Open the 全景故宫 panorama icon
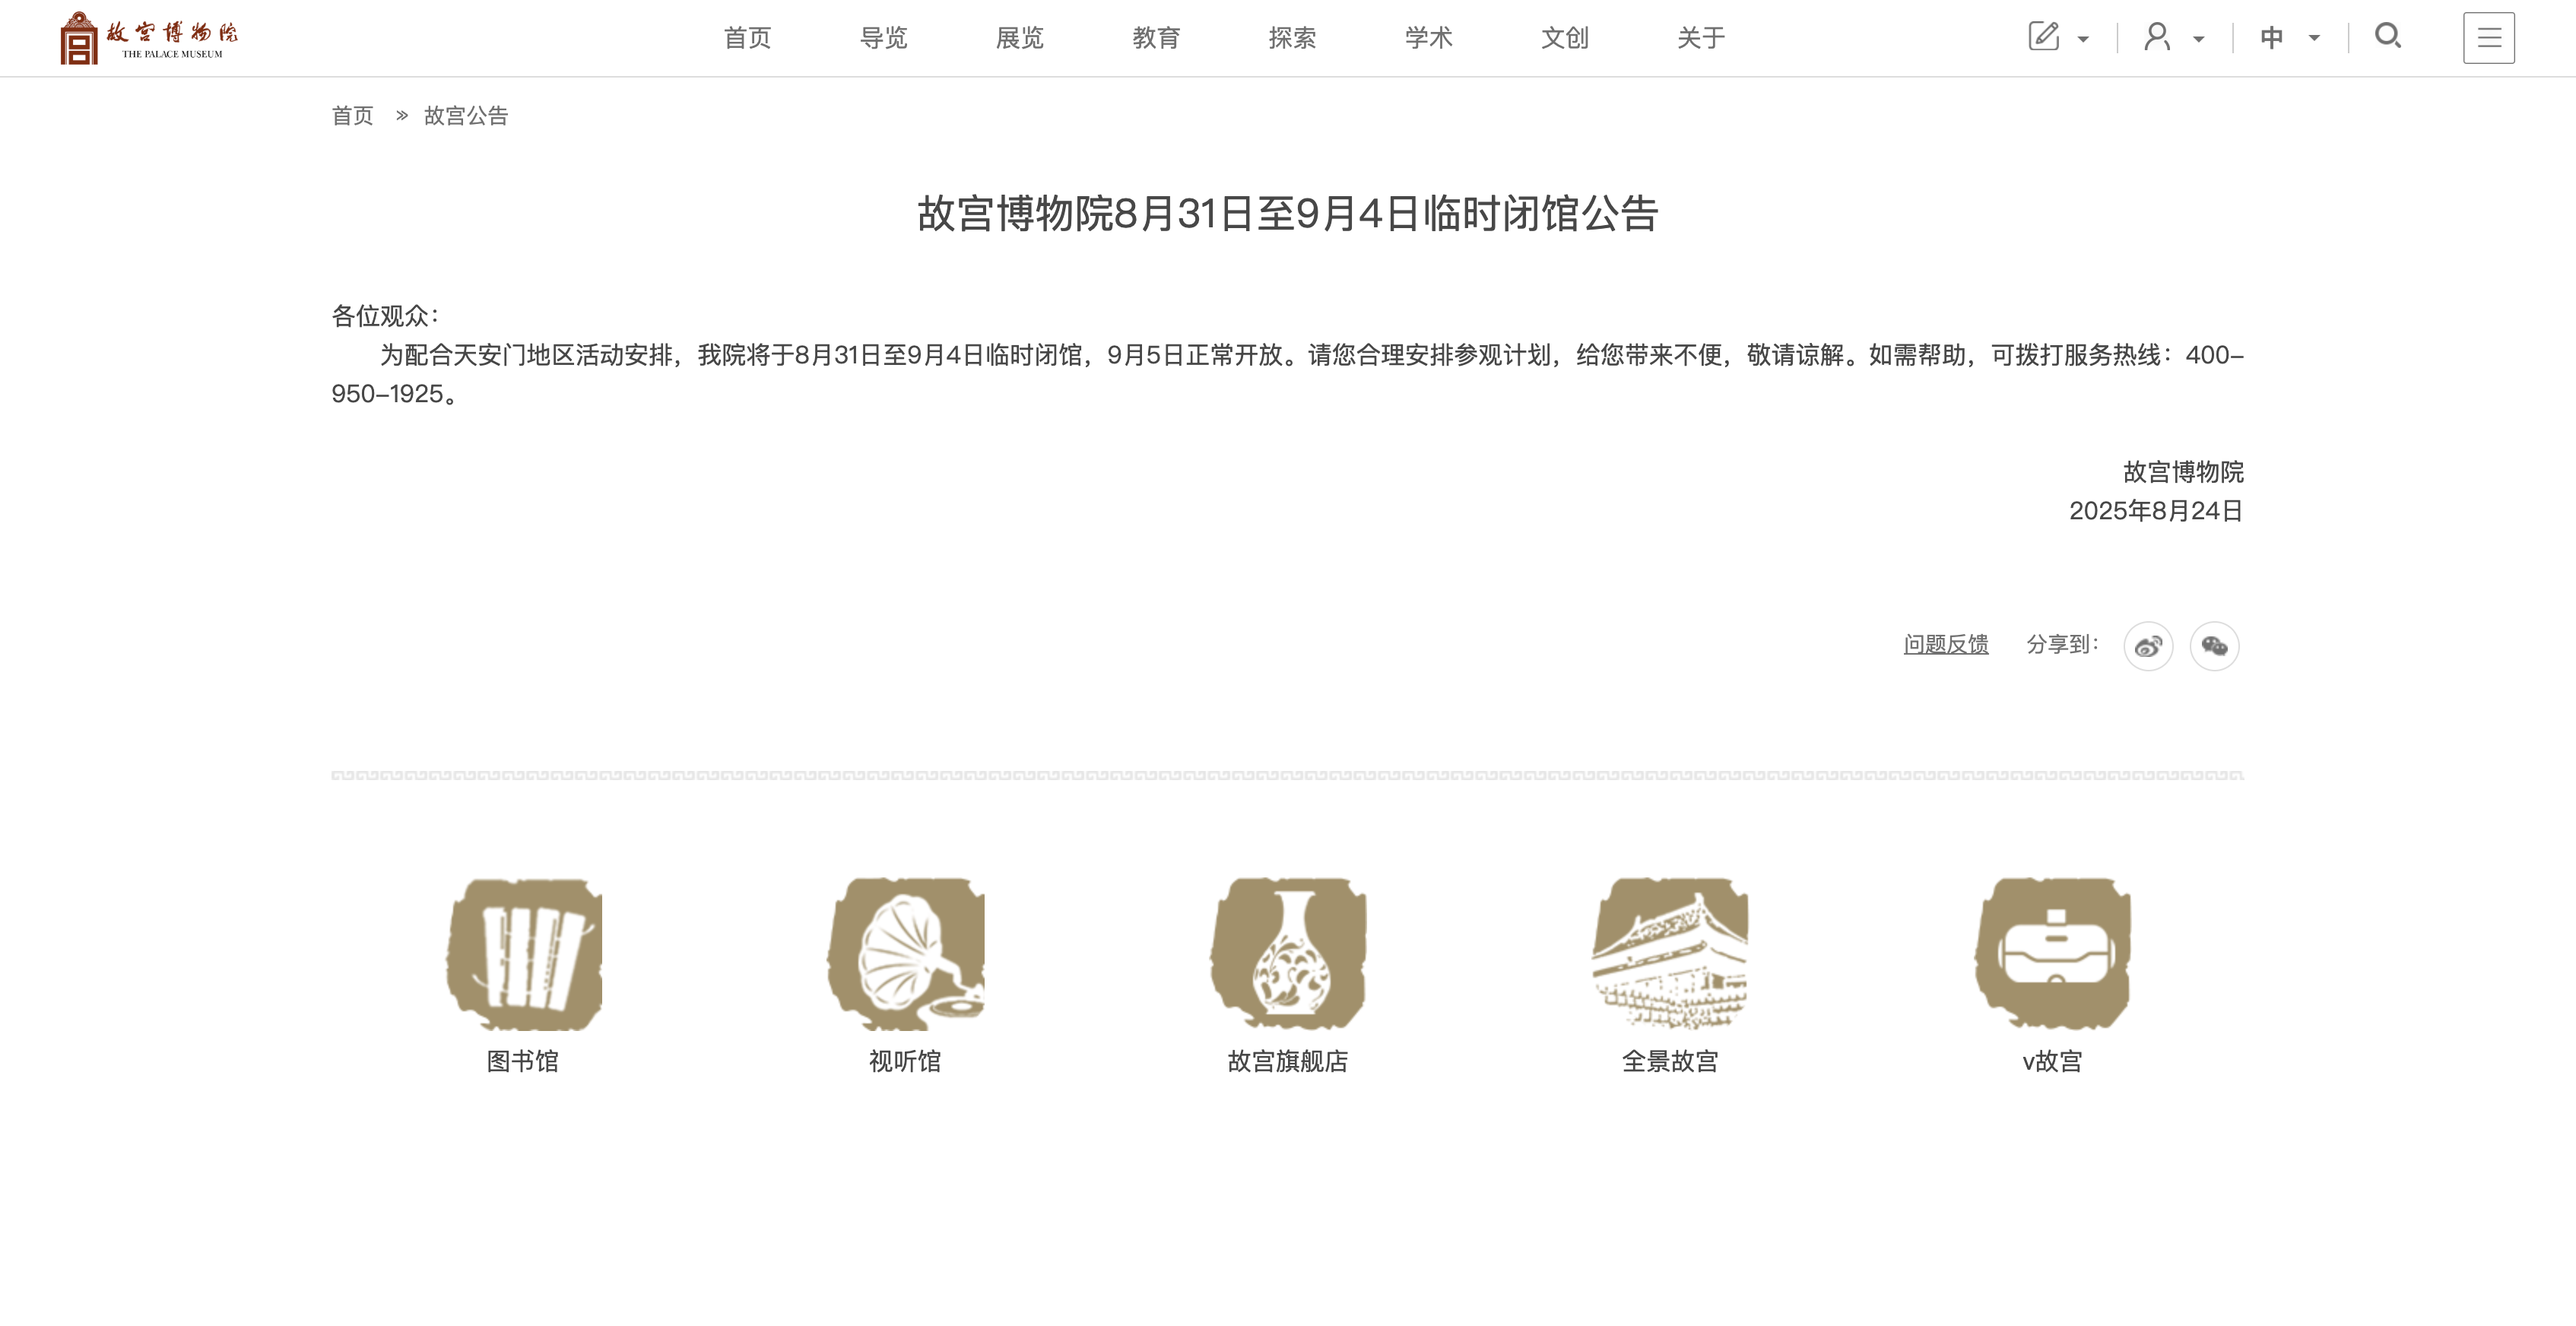Screen dimensions: 2576x1326 (1669, 953)
